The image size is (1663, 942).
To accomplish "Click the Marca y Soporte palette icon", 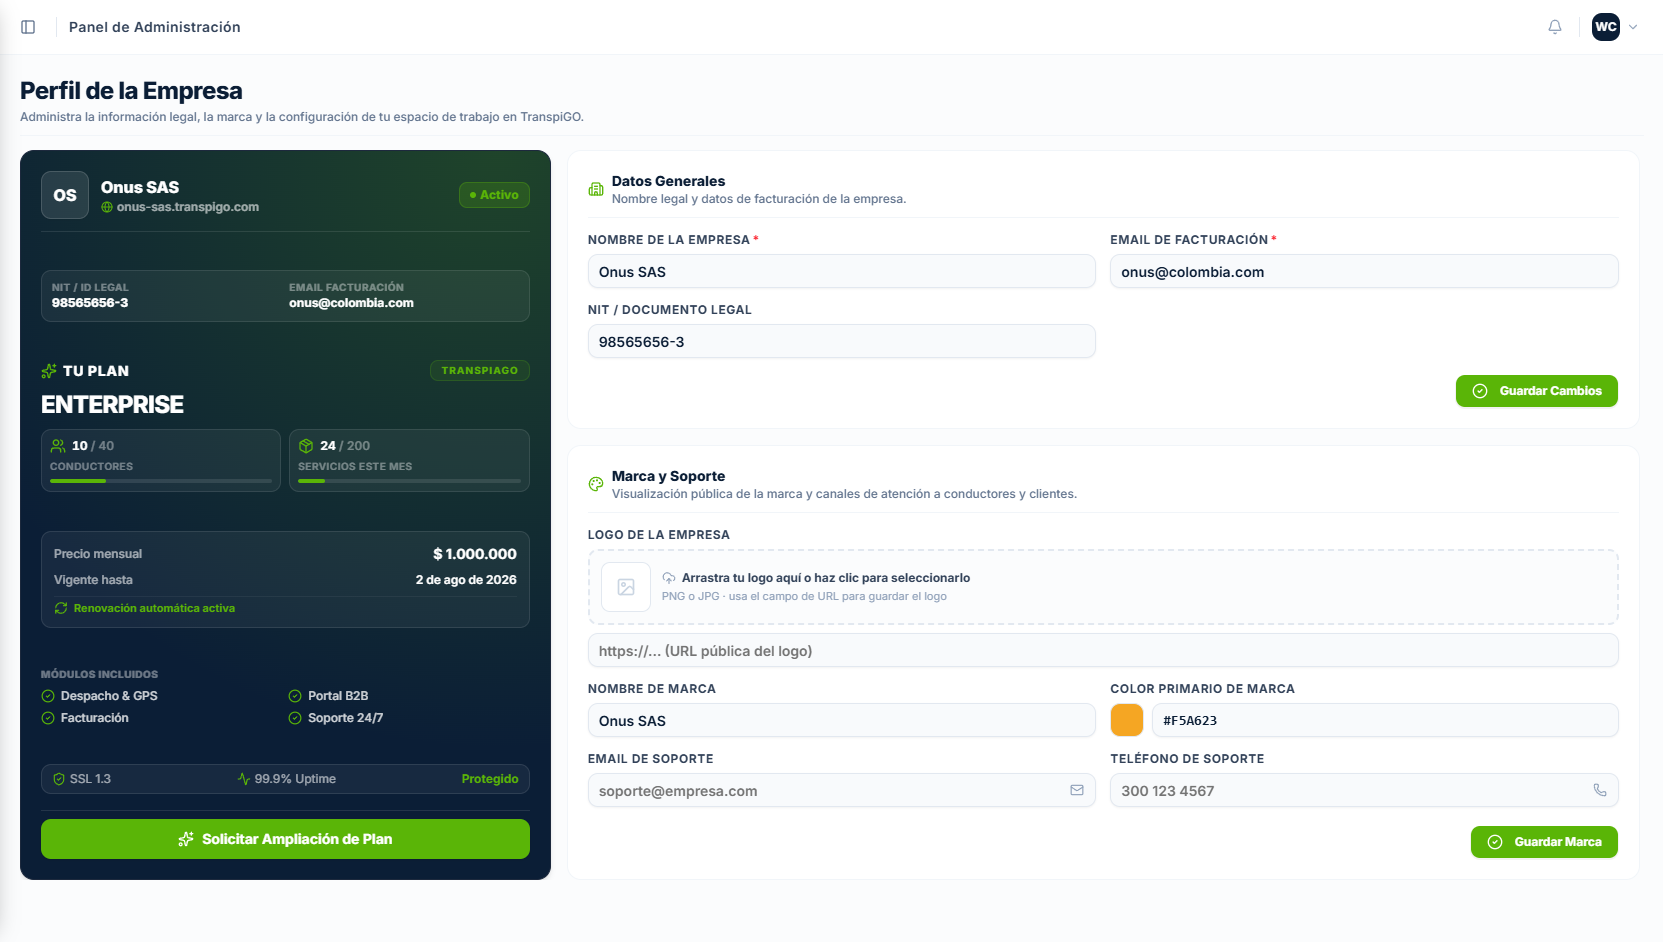I will click(x=596, y=484).
